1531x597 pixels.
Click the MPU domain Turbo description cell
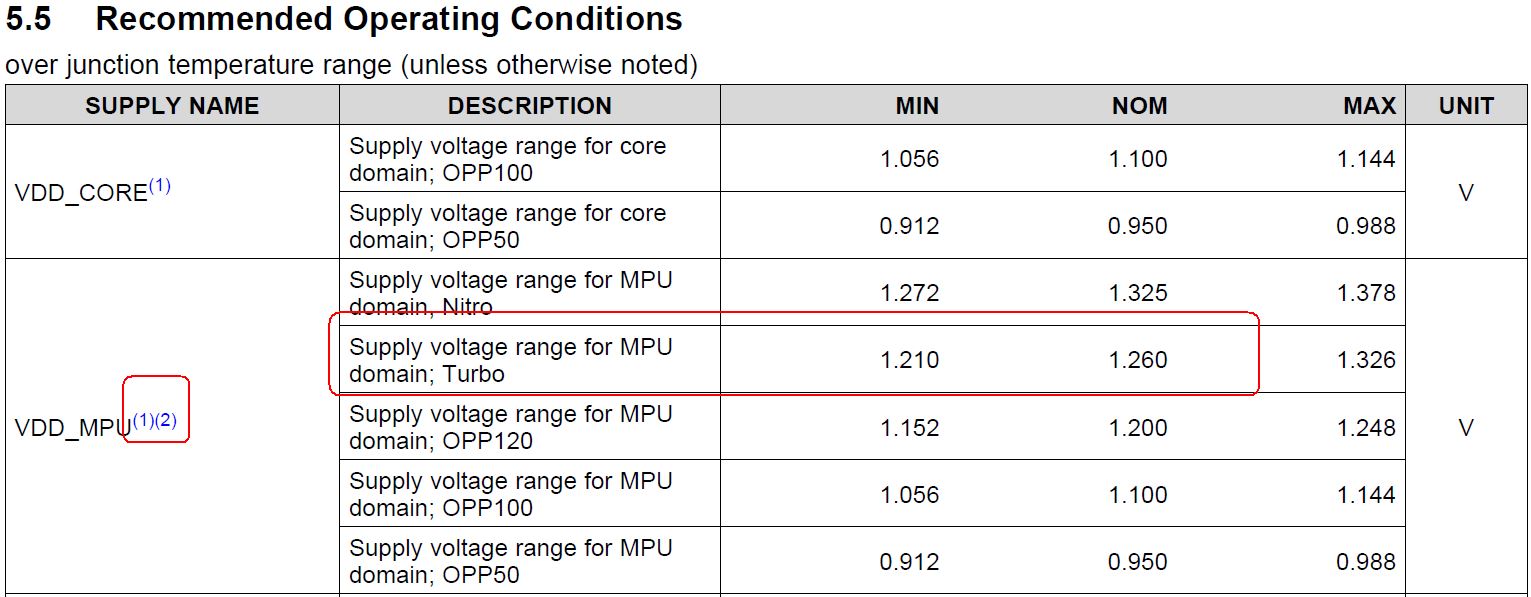pos(529,360)
